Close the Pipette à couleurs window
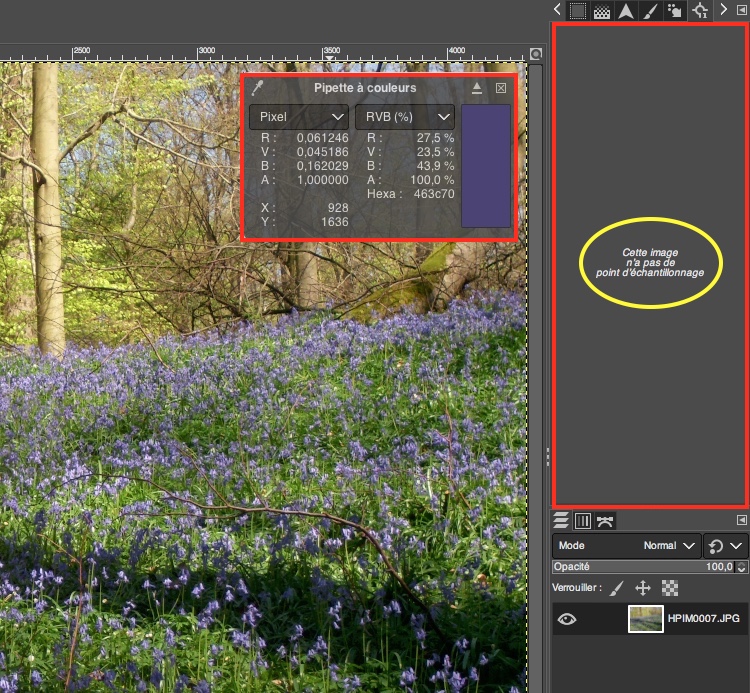This screenshot has width=750, height=693. click(x=501, y=88)
